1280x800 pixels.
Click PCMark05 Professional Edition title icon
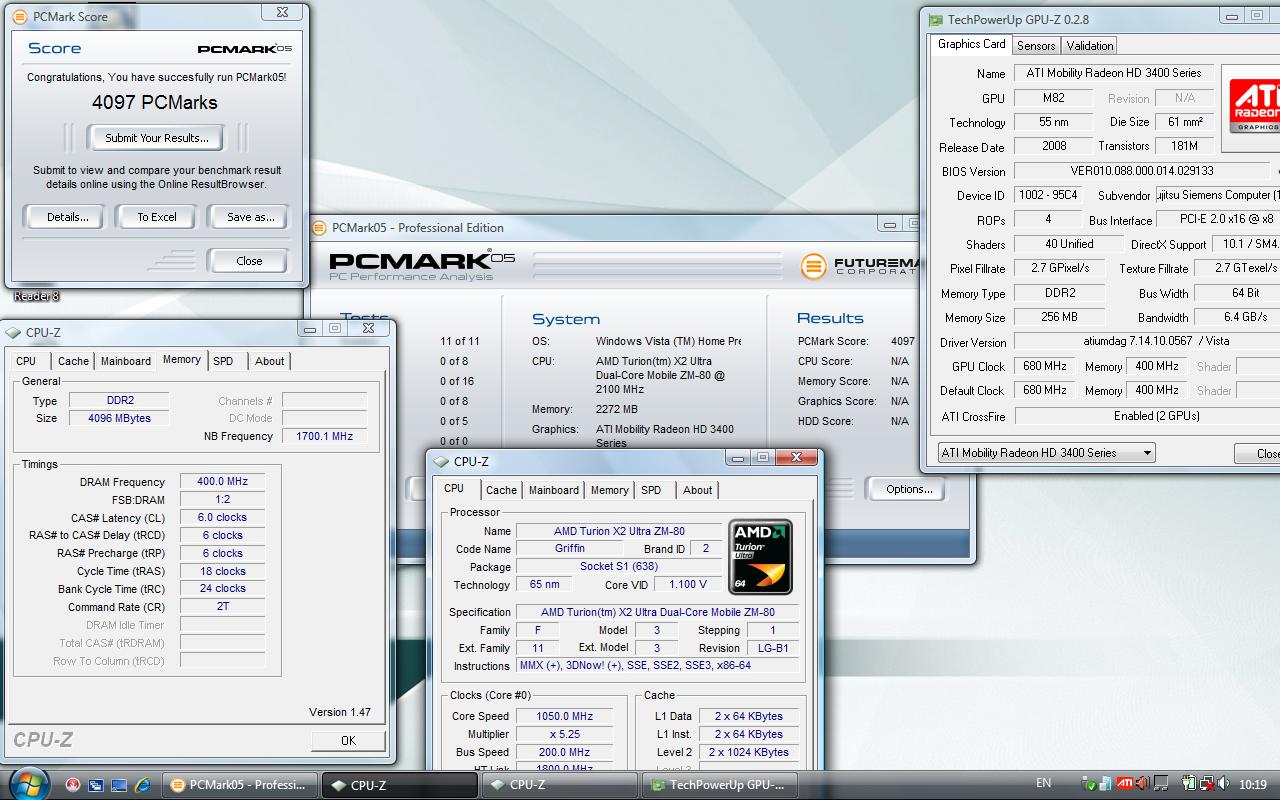coord(321,228)
